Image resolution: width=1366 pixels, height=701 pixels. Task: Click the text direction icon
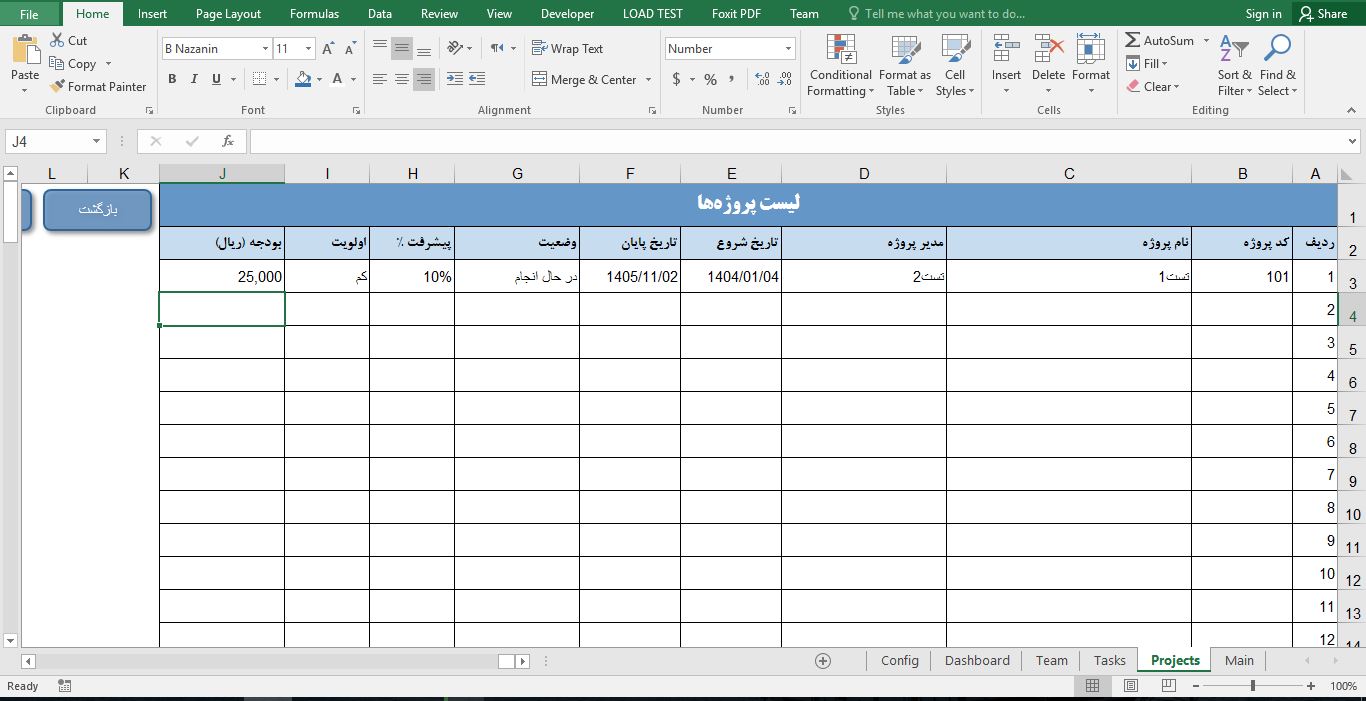[497, 47]
